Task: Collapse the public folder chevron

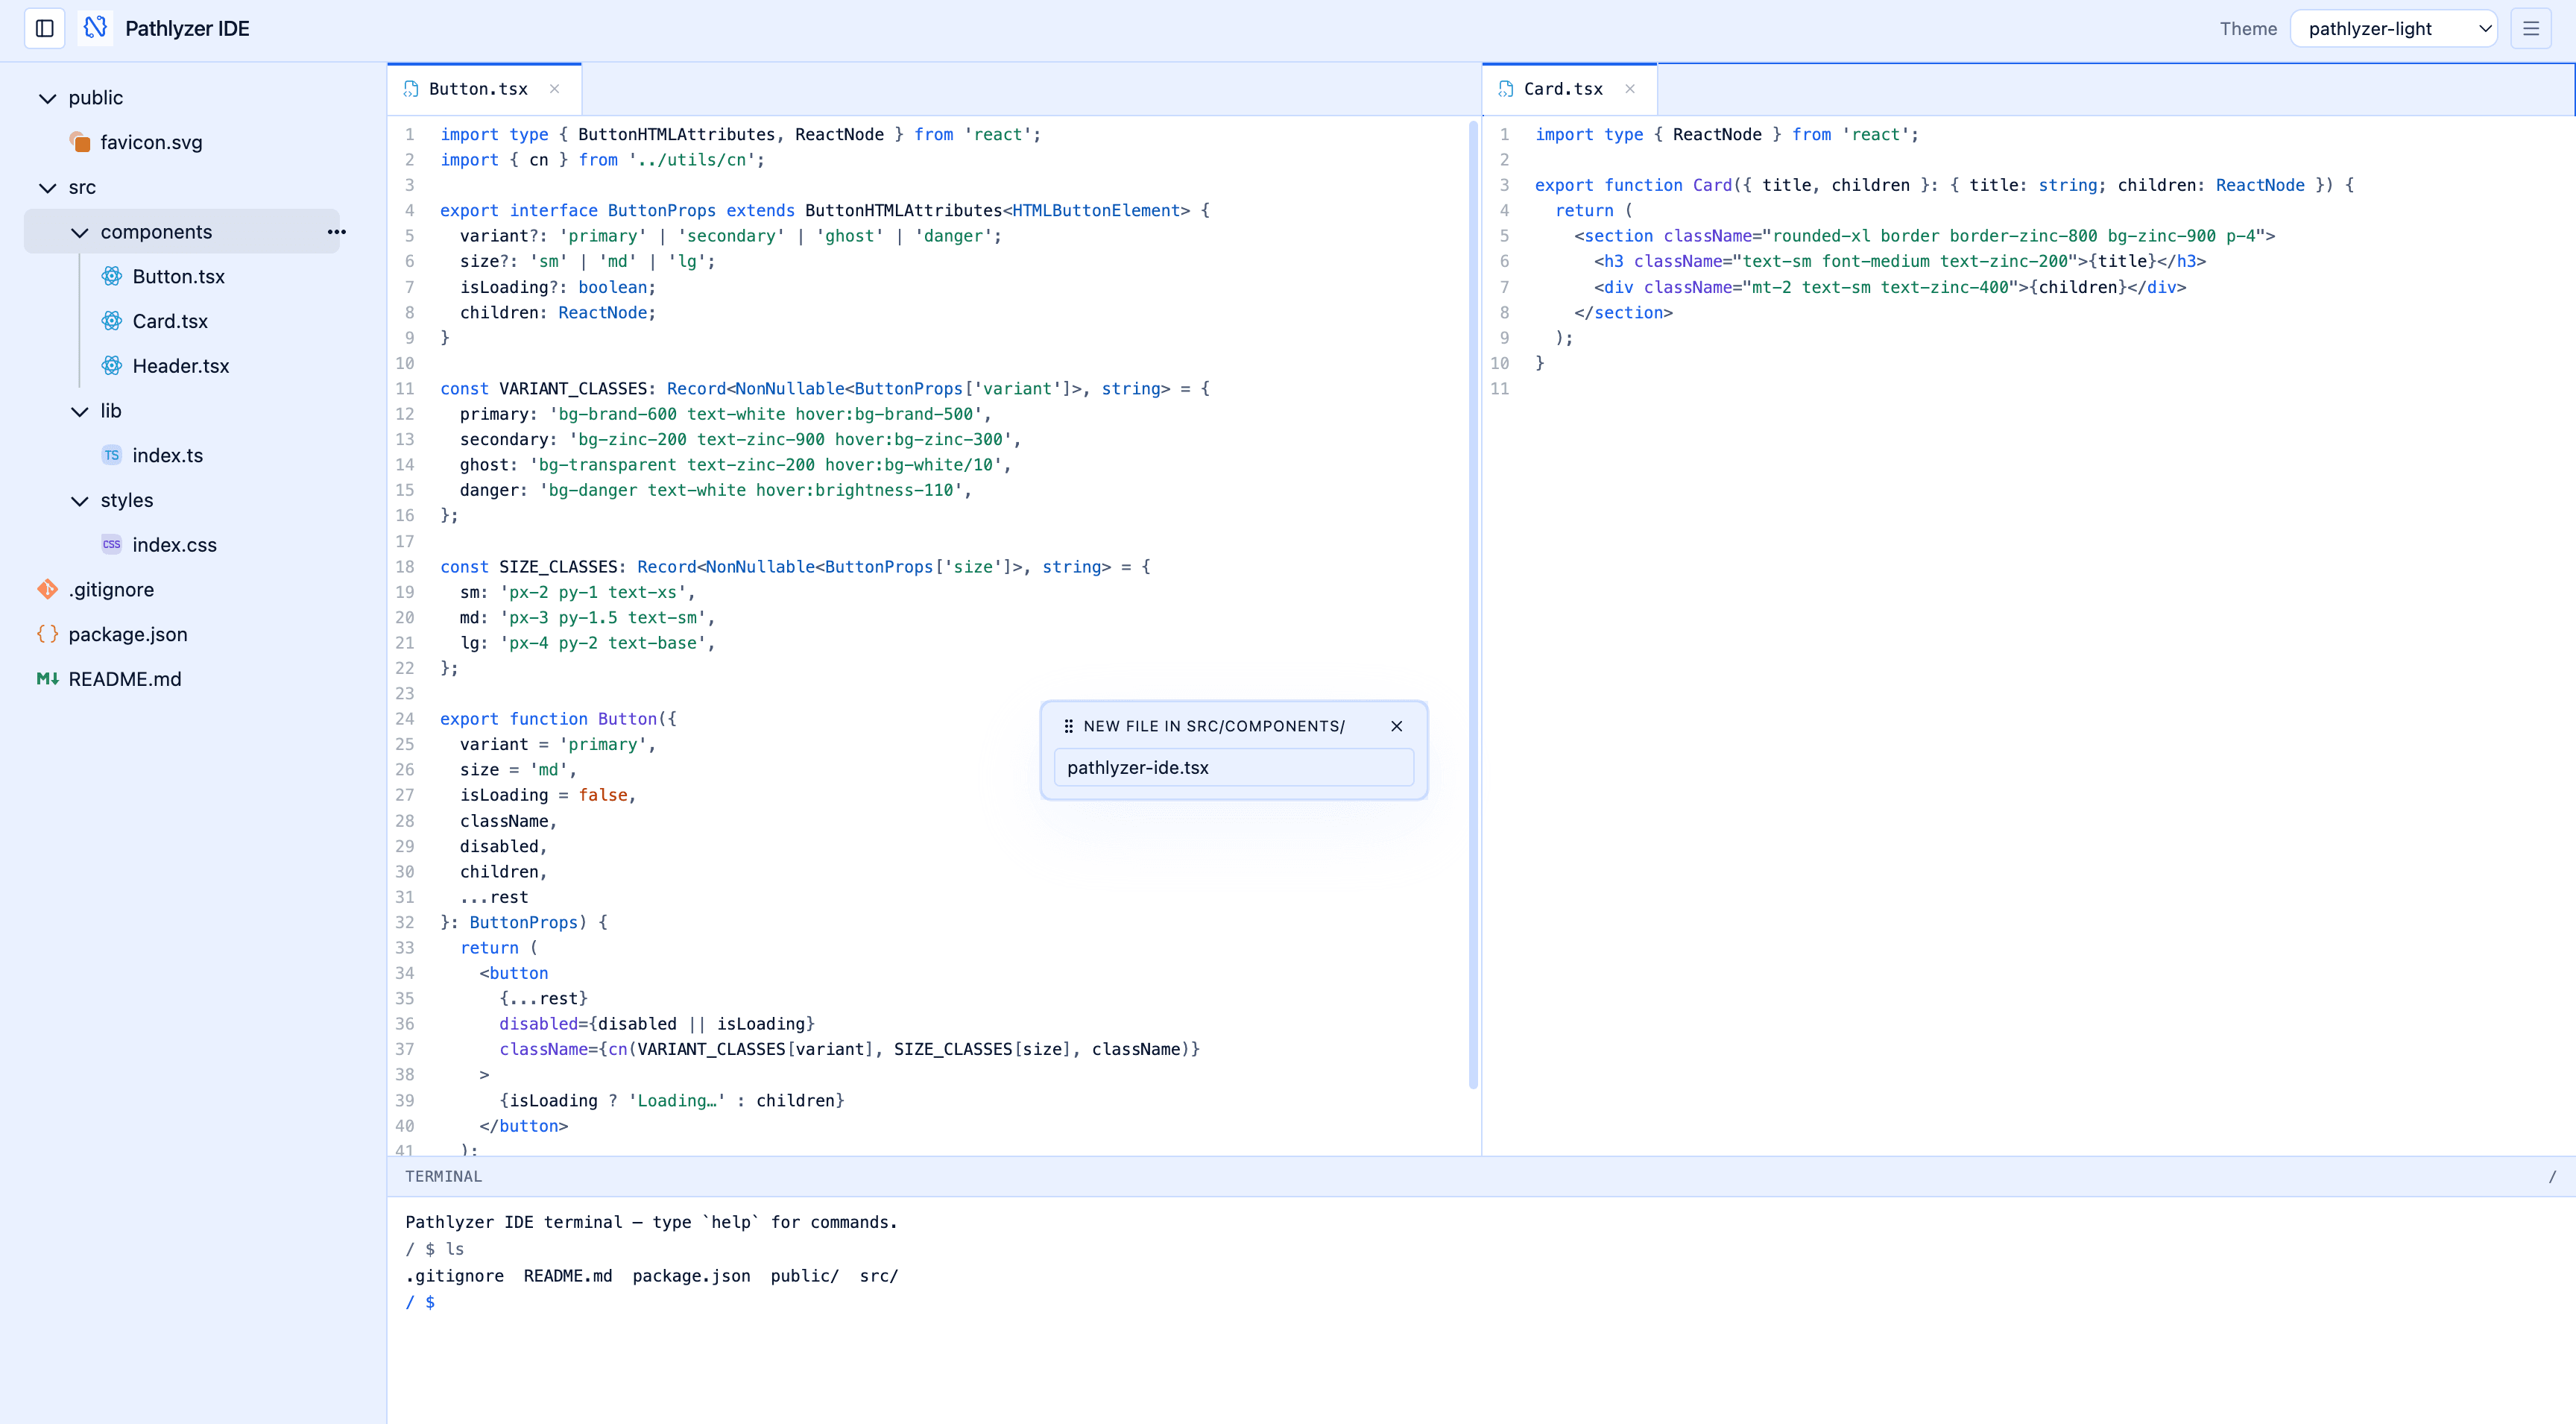Action: [x=47, y=98]
